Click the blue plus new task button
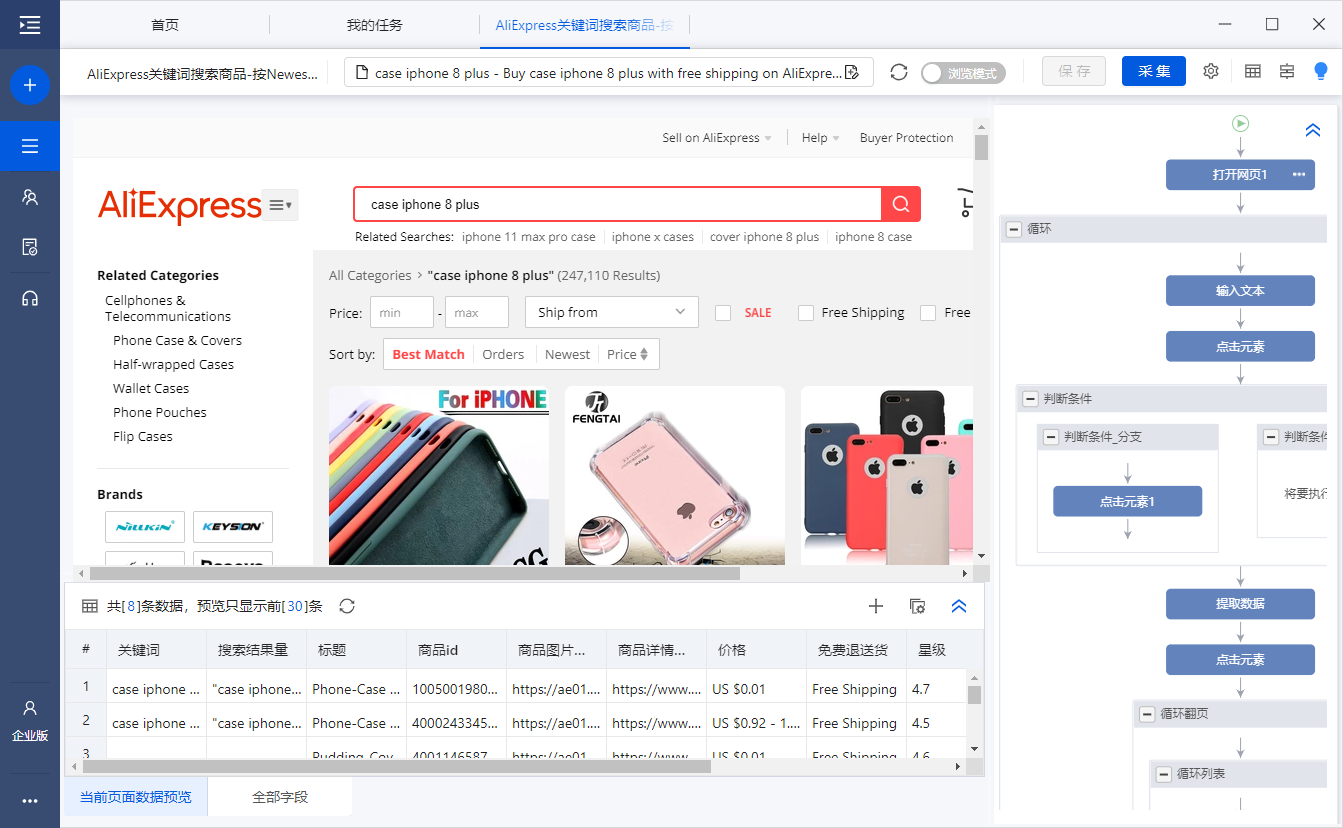The height and width of the screenshot is (828, 1343). [30, 86]
